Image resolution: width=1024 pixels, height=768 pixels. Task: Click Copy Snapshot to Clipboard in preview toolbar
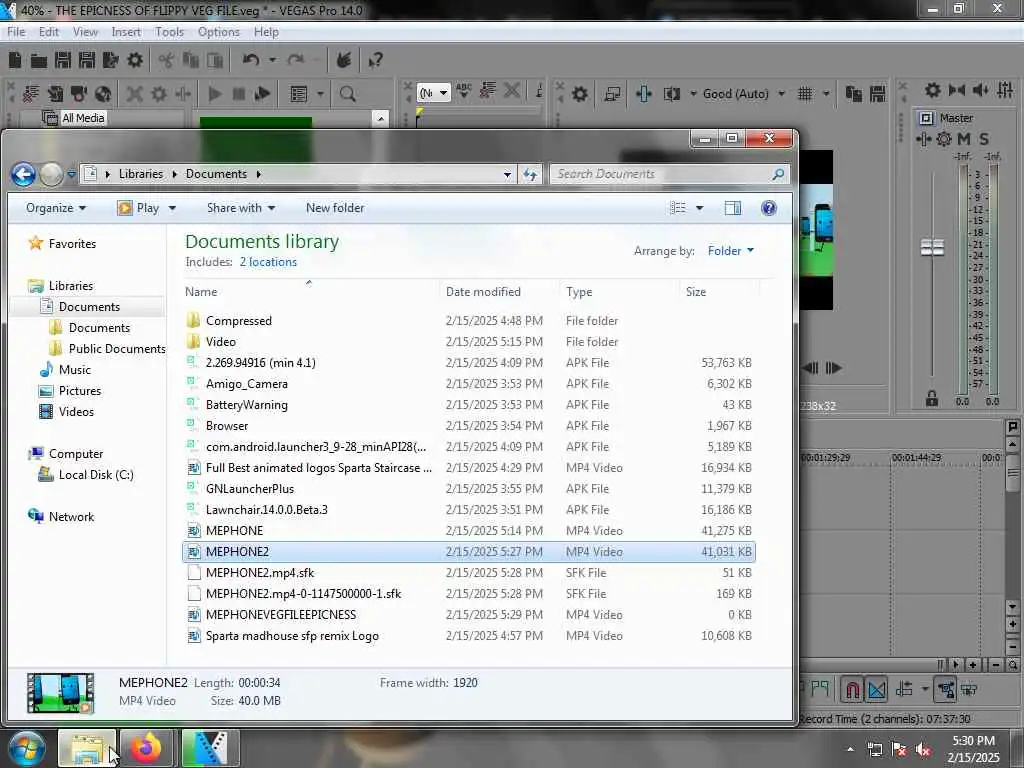pos(853,94)
